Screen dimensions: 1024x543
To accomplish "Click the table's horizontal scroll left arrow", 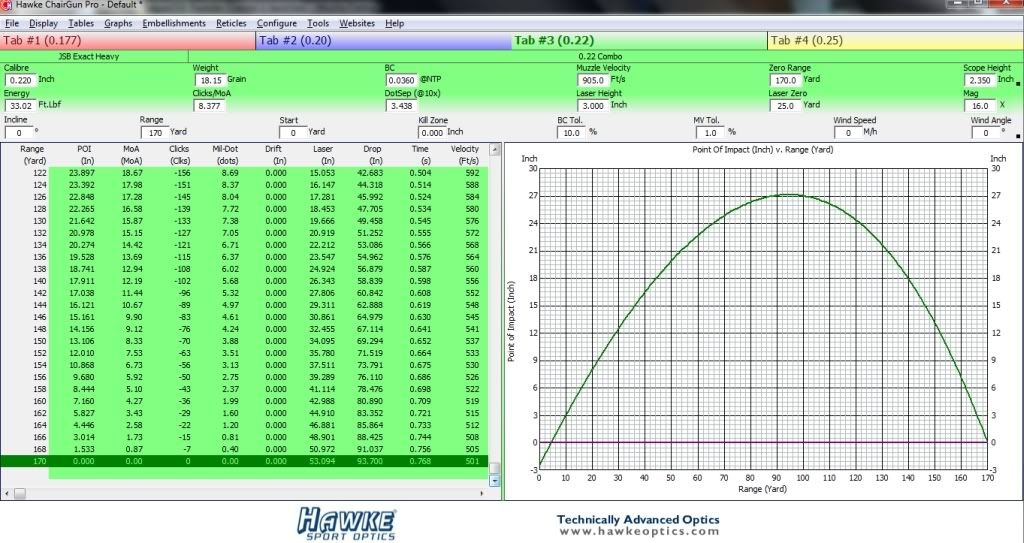I will [7, 493].
